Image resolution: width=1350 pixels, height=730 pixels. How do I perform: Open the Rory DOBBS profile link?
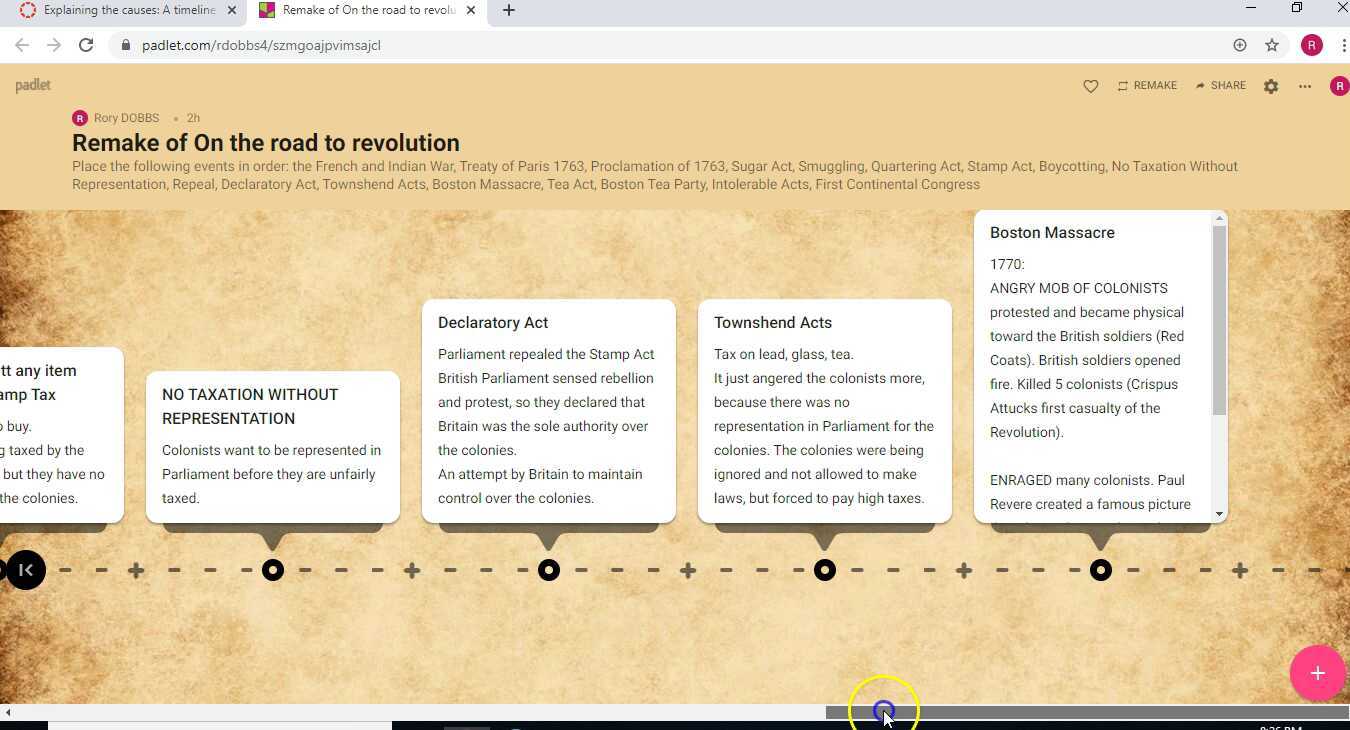pyautogui.click(x=126, y=118)
